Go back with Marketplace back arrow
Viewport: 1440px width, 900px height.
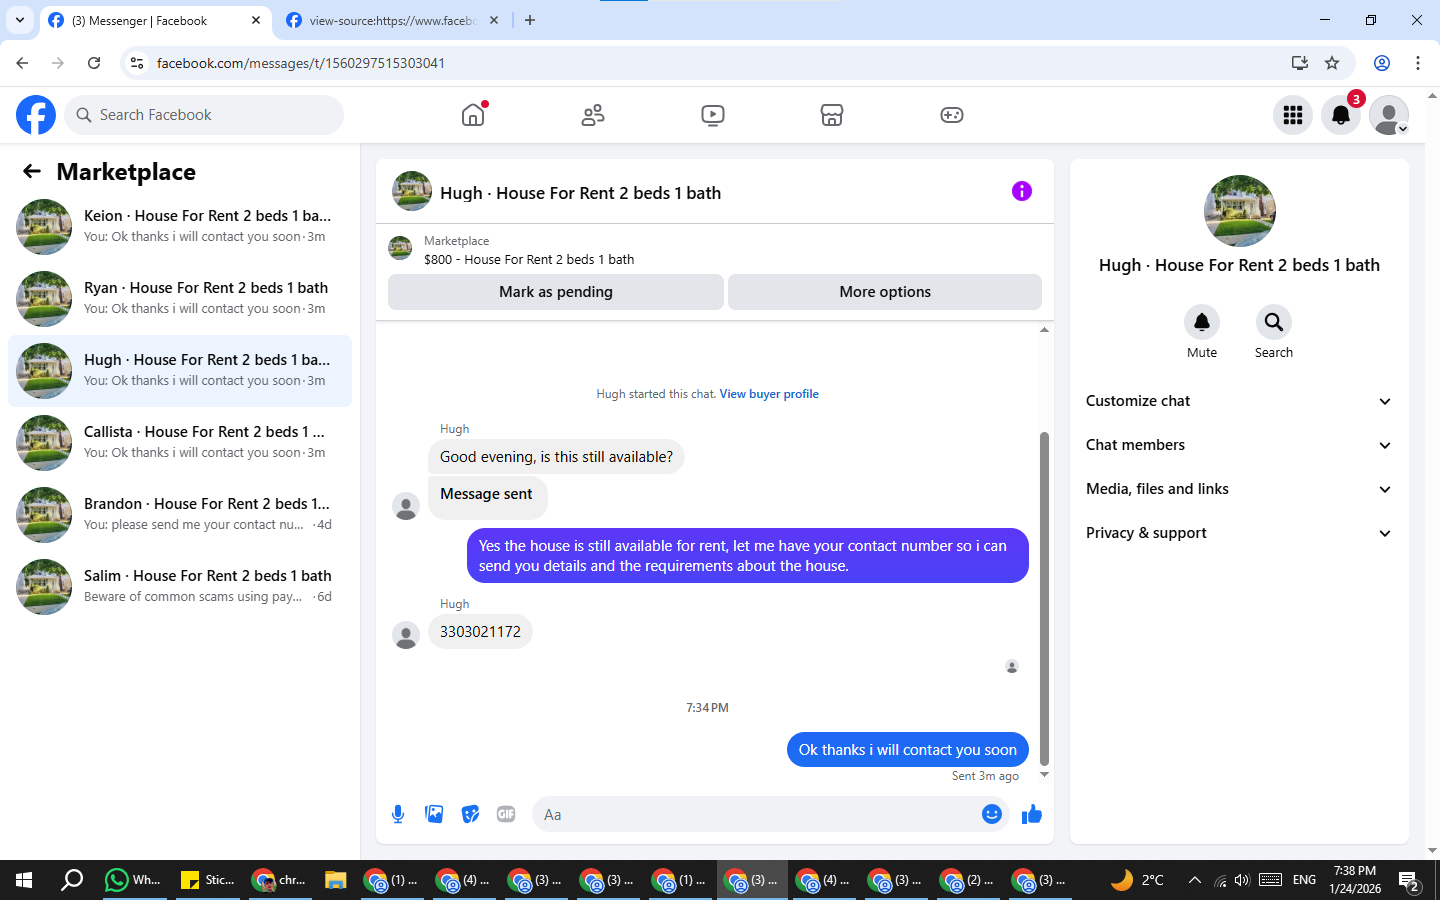click(32, 172)
